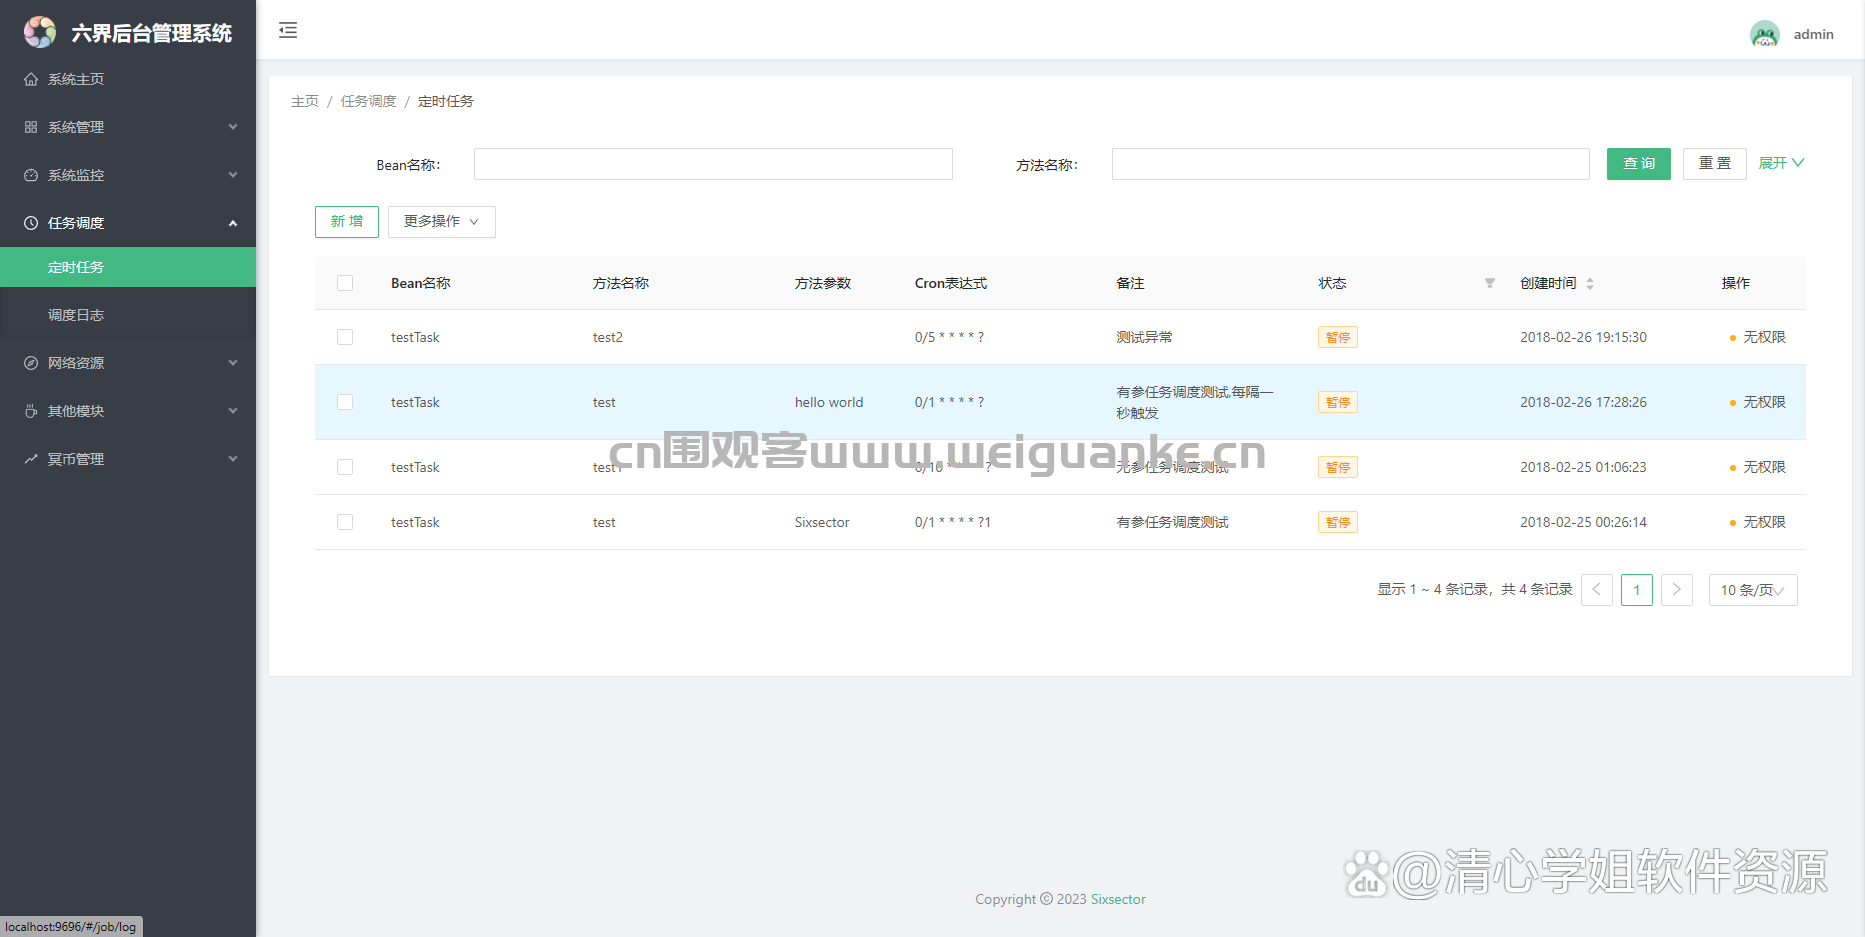The height and width of the screenshot is (937, 1865).
Task: Click the system logo icon
Action: tap(40, 32)
